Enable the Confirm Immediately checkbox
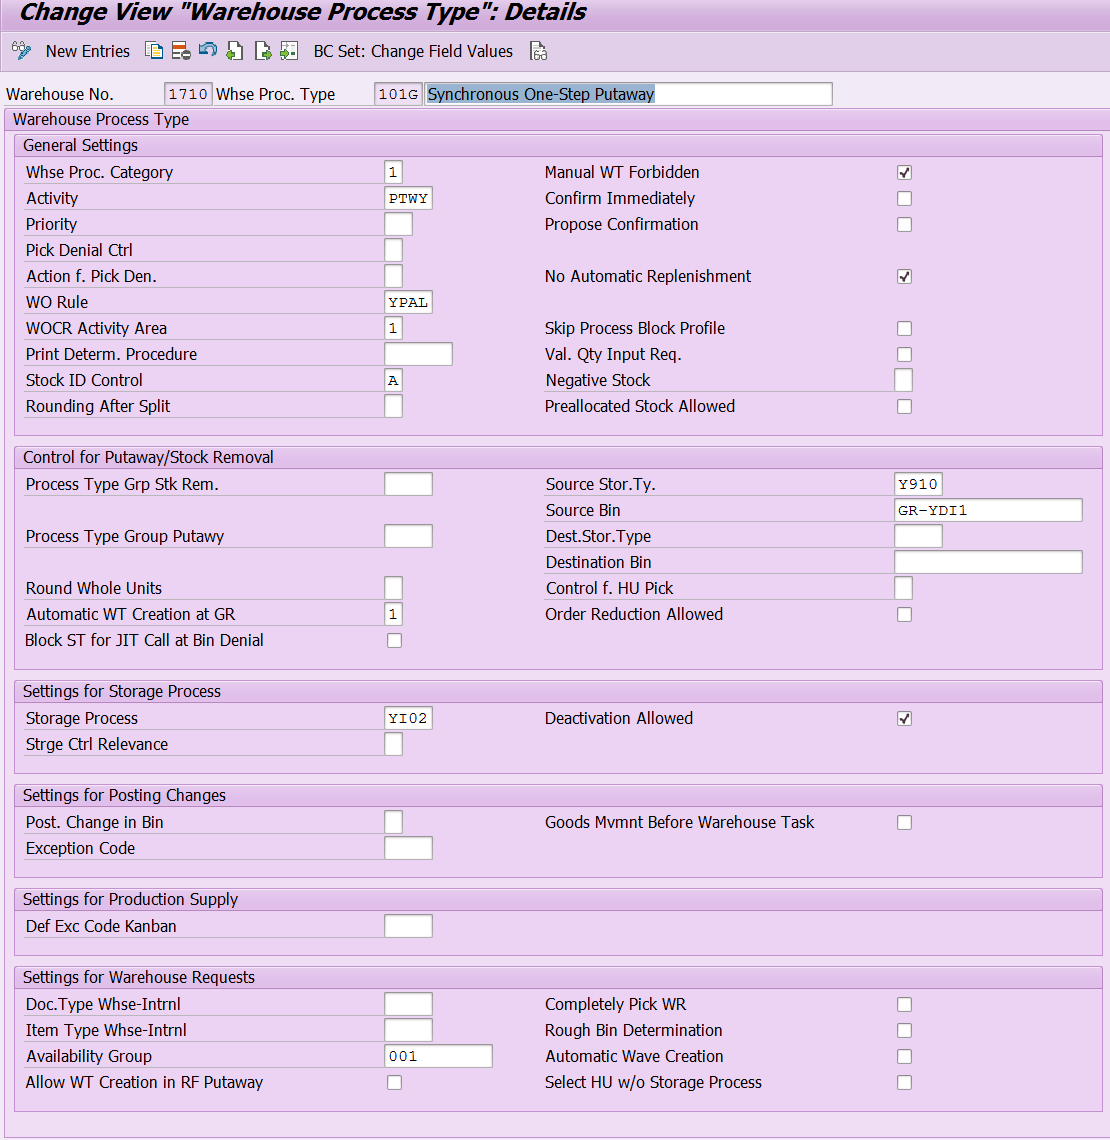This screenshot has width=1110, height=1140. [904, 199]
